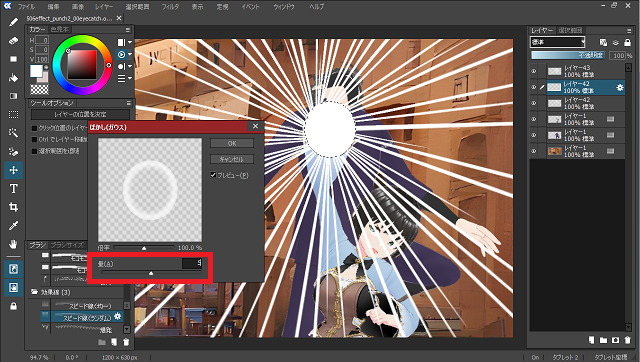
Task: Click new brush page icon in brush panel
Action: (114, 342)
